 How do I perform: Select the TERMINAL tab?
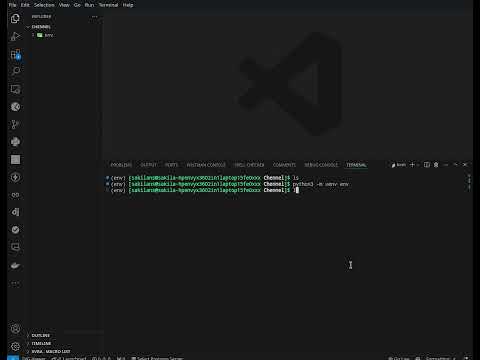tap(356, 165)
